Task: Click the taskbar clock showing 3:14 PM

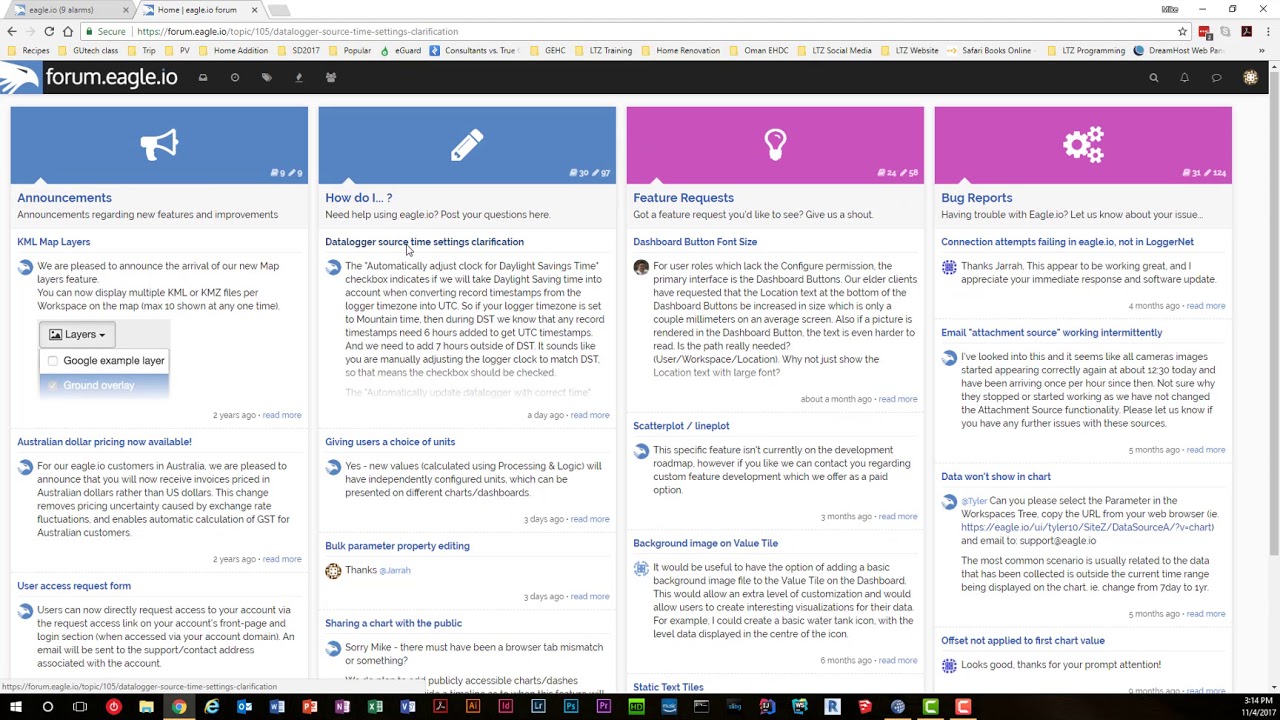Action: pyautogui.click(x=1257, y=706)
